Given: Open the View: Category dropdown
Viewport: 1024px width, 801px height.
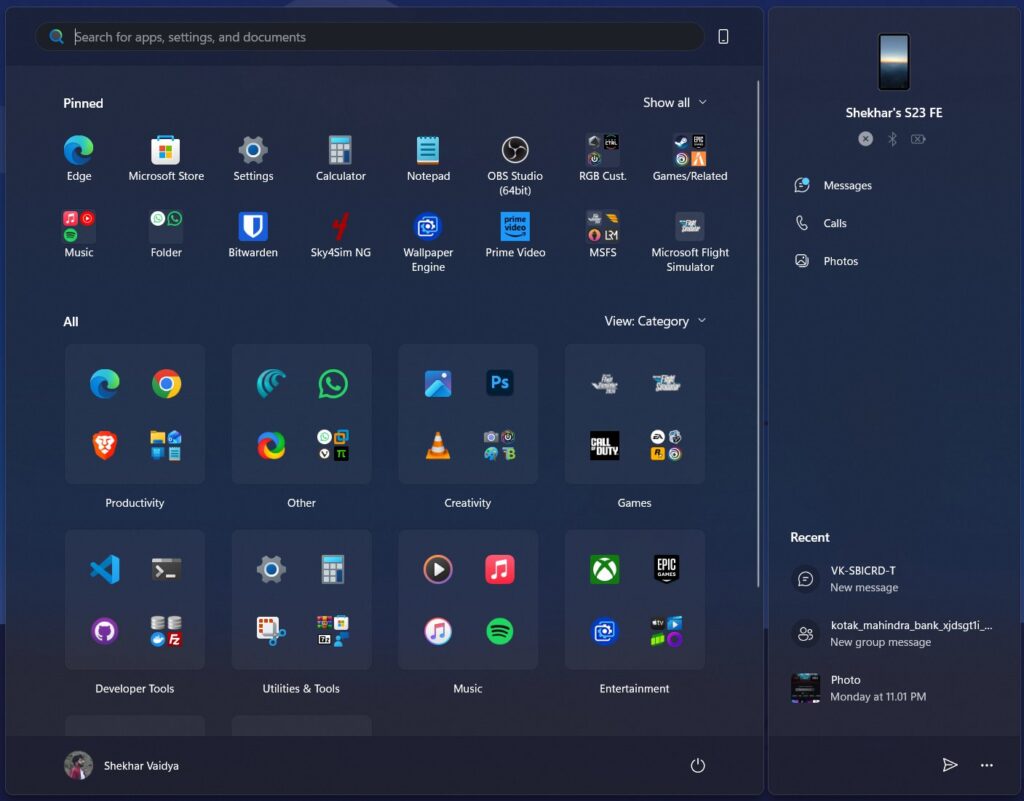Looking at the screenshot, I should tap(656, 321).
